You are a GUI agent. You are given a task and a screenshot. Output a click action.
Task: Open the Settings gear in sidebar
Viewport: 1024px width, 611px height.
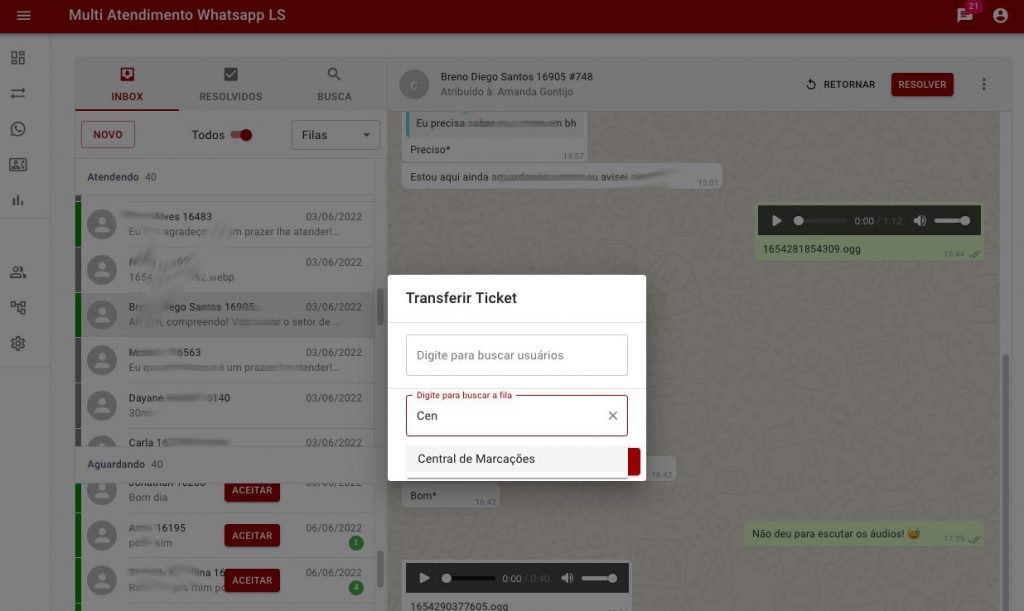(x=18, y=343)
